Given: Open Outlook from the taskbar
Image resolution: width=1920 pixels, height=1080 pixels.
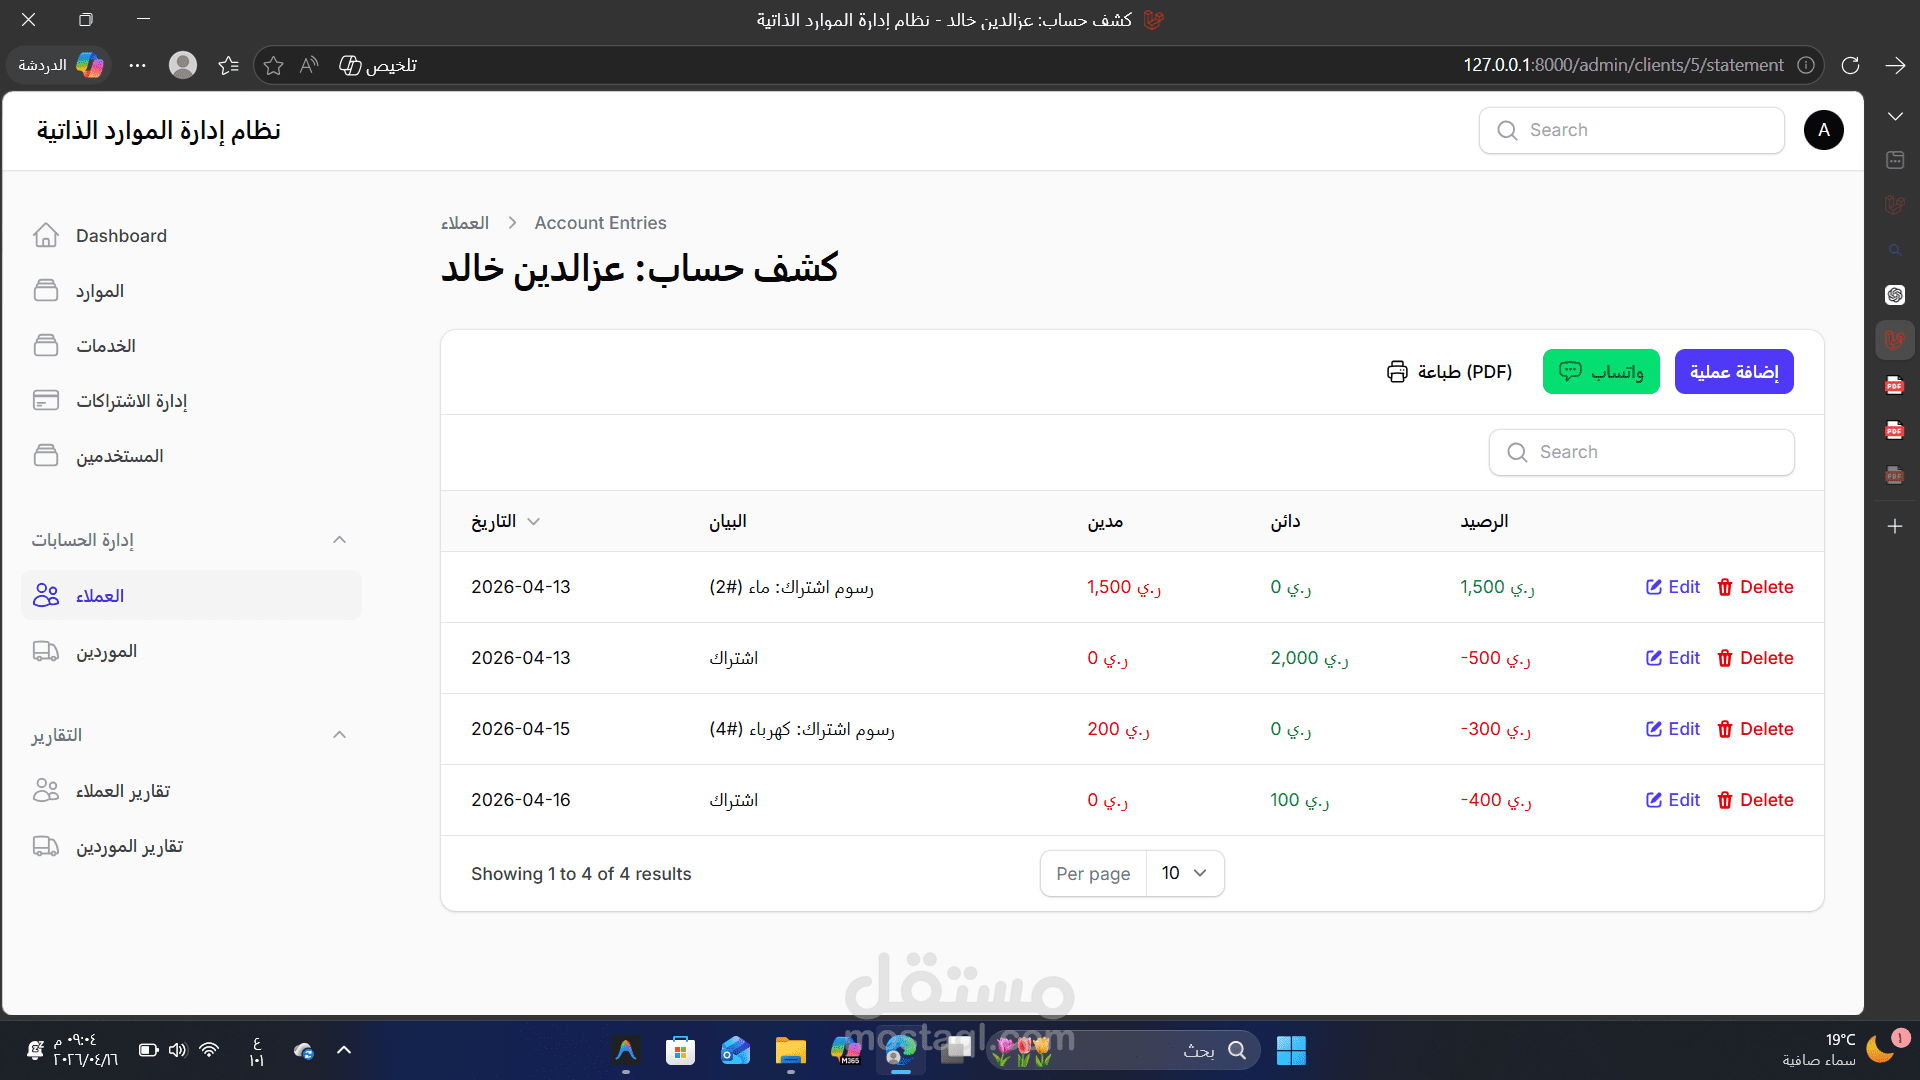Looking at the screenshot, I should 736,1051.
